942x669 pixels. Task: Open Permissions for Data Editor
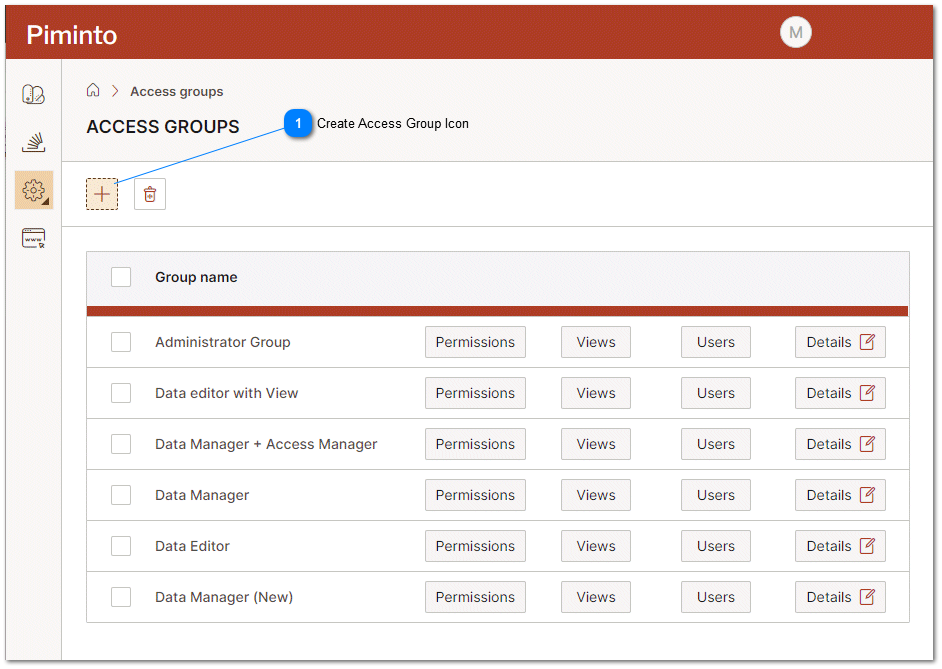tap(475, 545)
